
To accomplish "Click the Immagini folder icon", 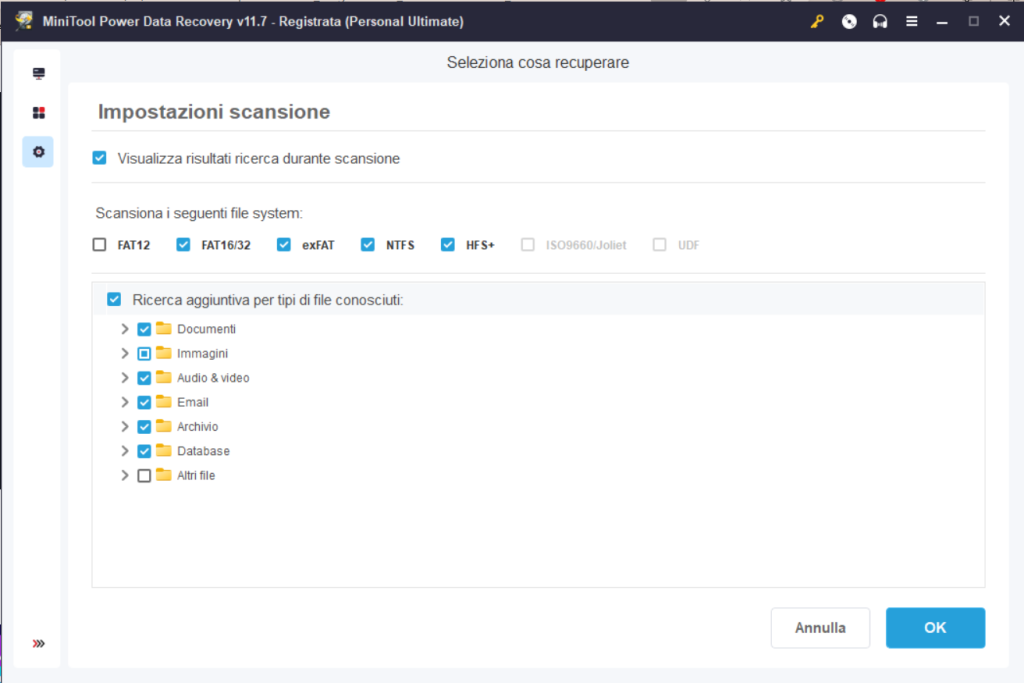I will [164, 353].
